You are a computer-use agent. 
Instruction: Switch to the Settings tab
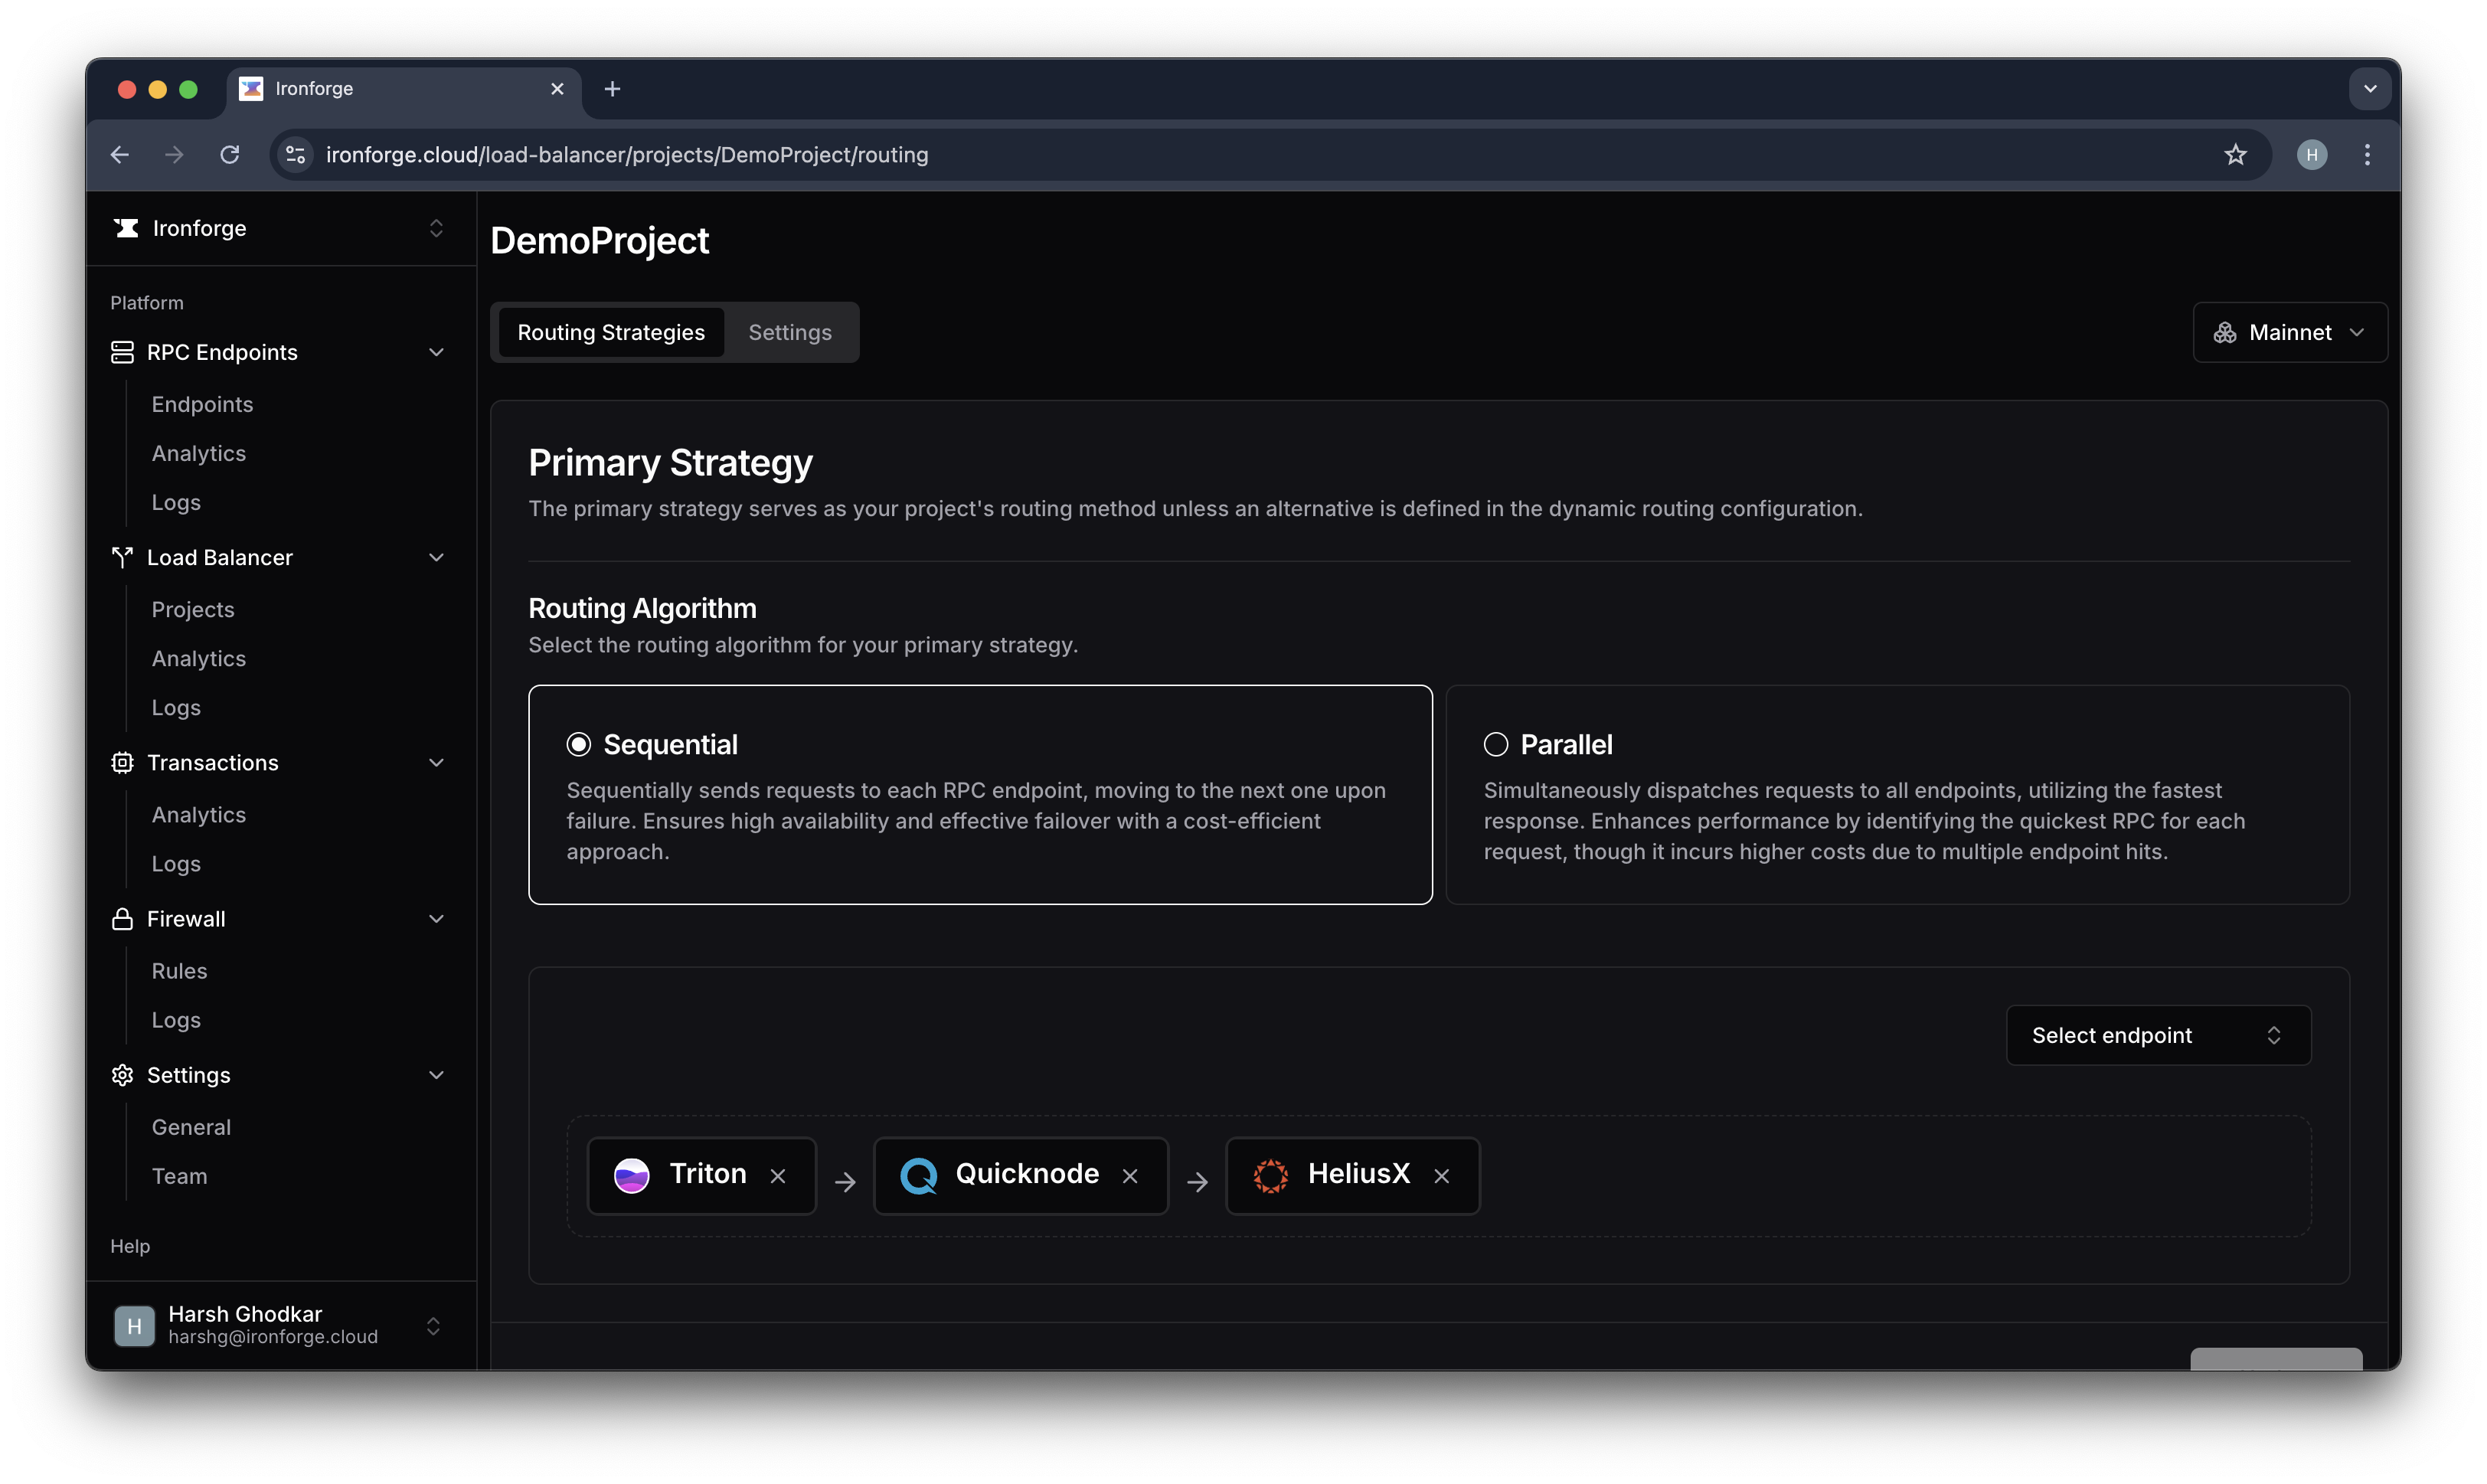click(x=789, y=333)
